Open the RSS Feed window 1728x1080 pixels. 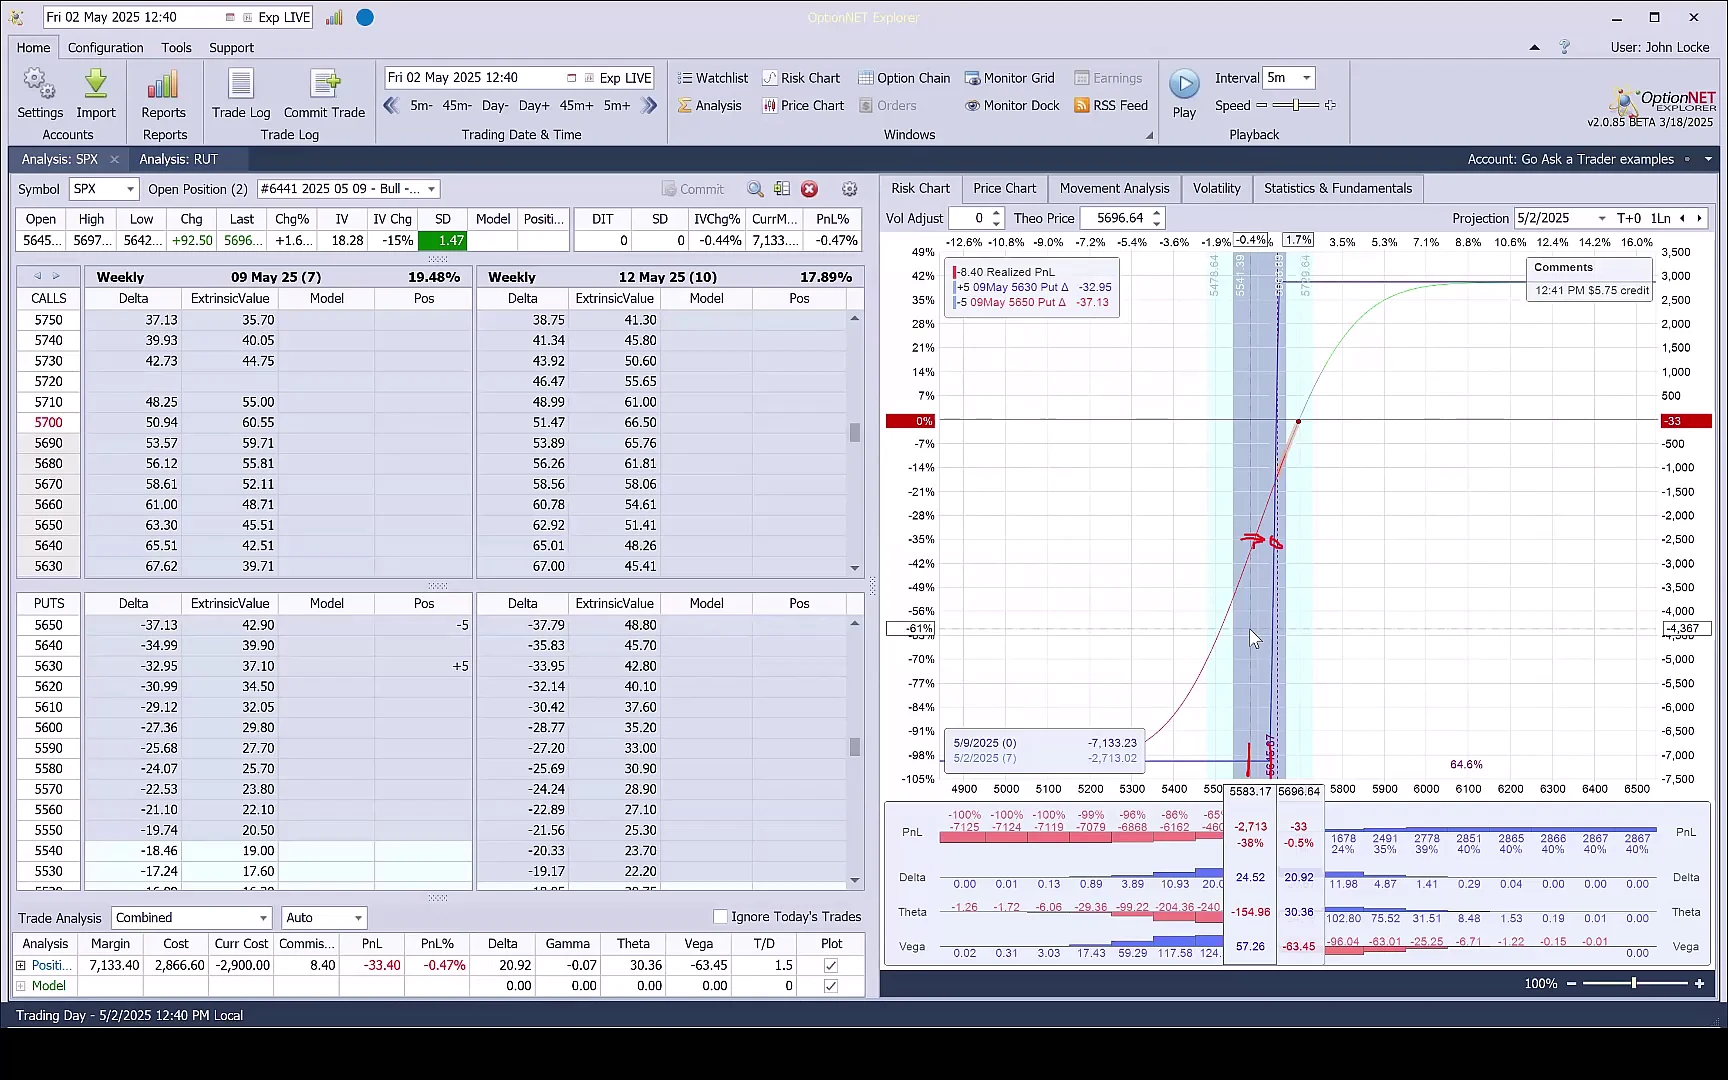point(1111,105)
